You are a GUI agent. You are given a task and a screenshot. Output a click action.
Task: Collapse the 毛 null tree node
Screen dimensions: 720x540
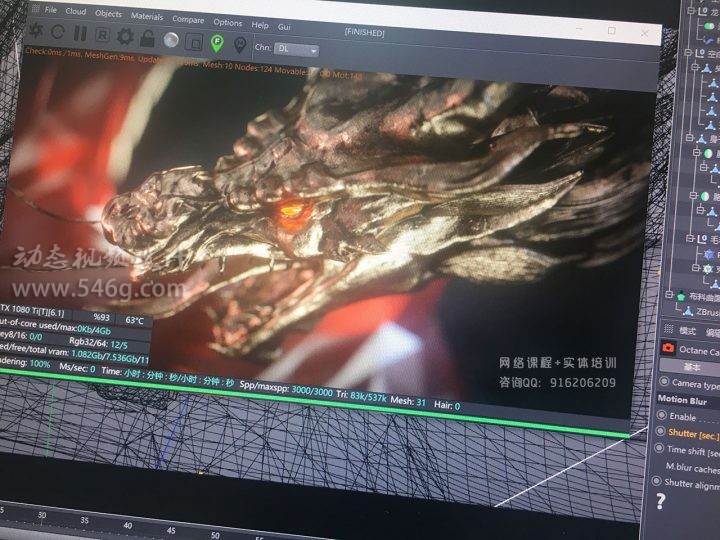(x=690, y=238)
